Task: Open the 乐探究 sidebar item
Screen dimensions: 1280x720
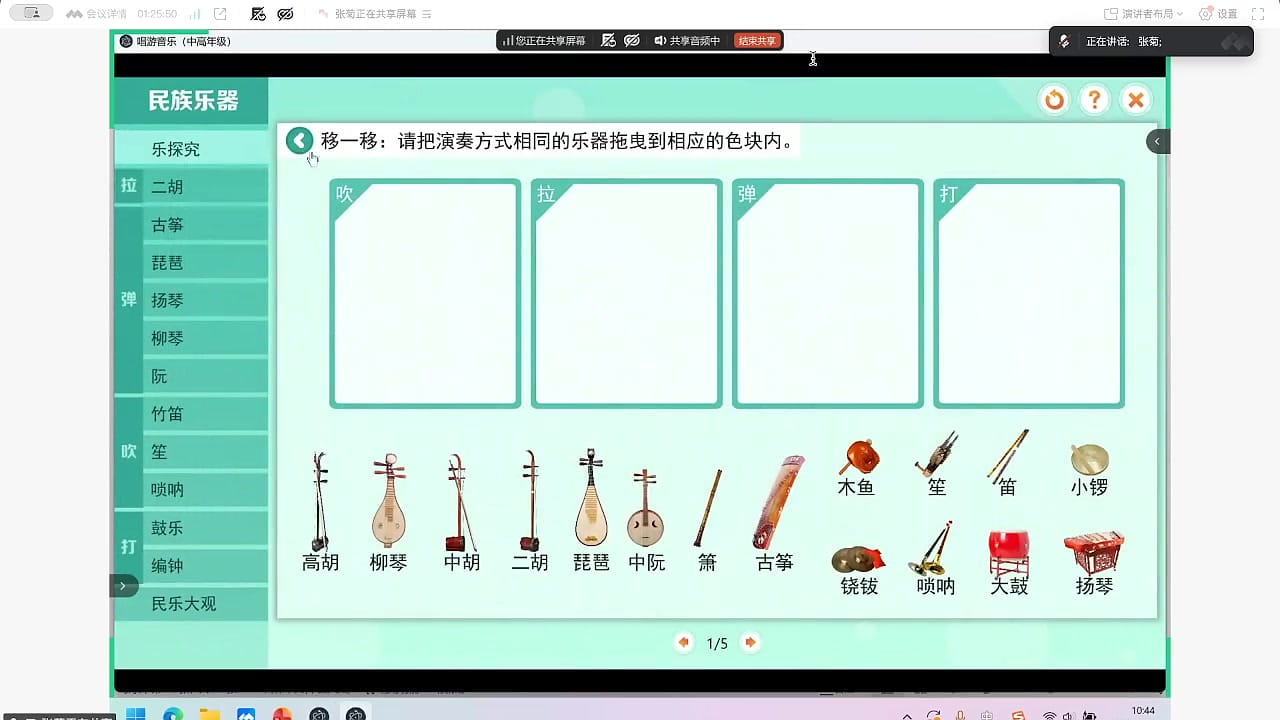Action: coord(191,149)
